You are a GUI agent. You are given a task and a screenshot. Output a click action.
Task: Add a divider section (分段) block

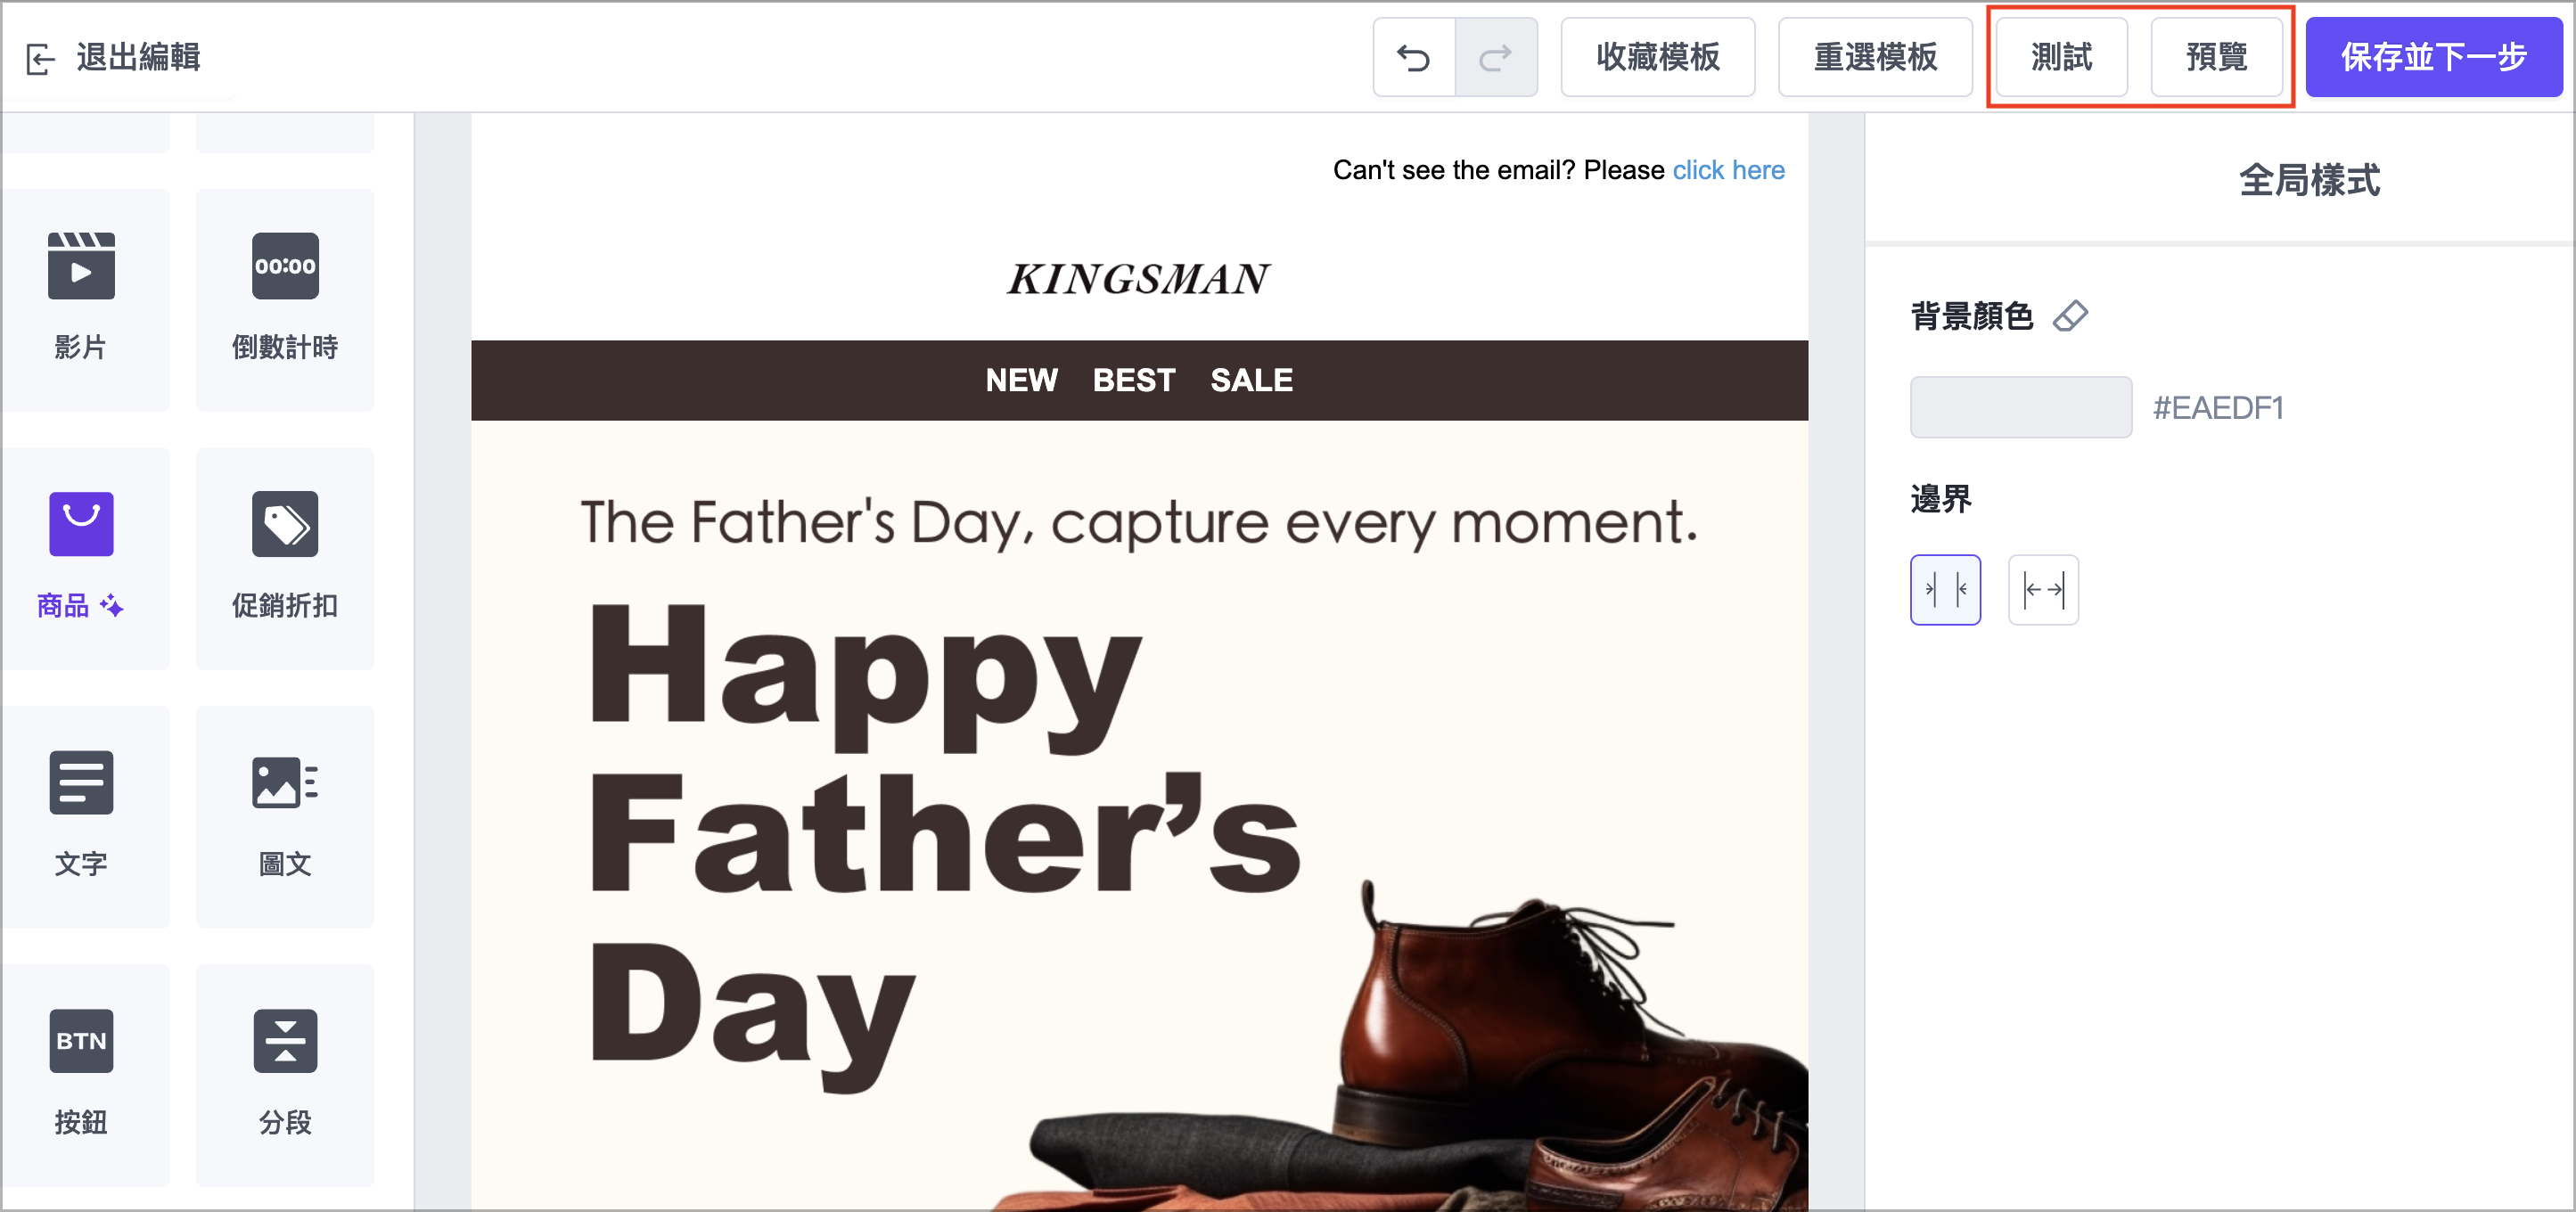pyautogui.click(x=285, y=1070)
